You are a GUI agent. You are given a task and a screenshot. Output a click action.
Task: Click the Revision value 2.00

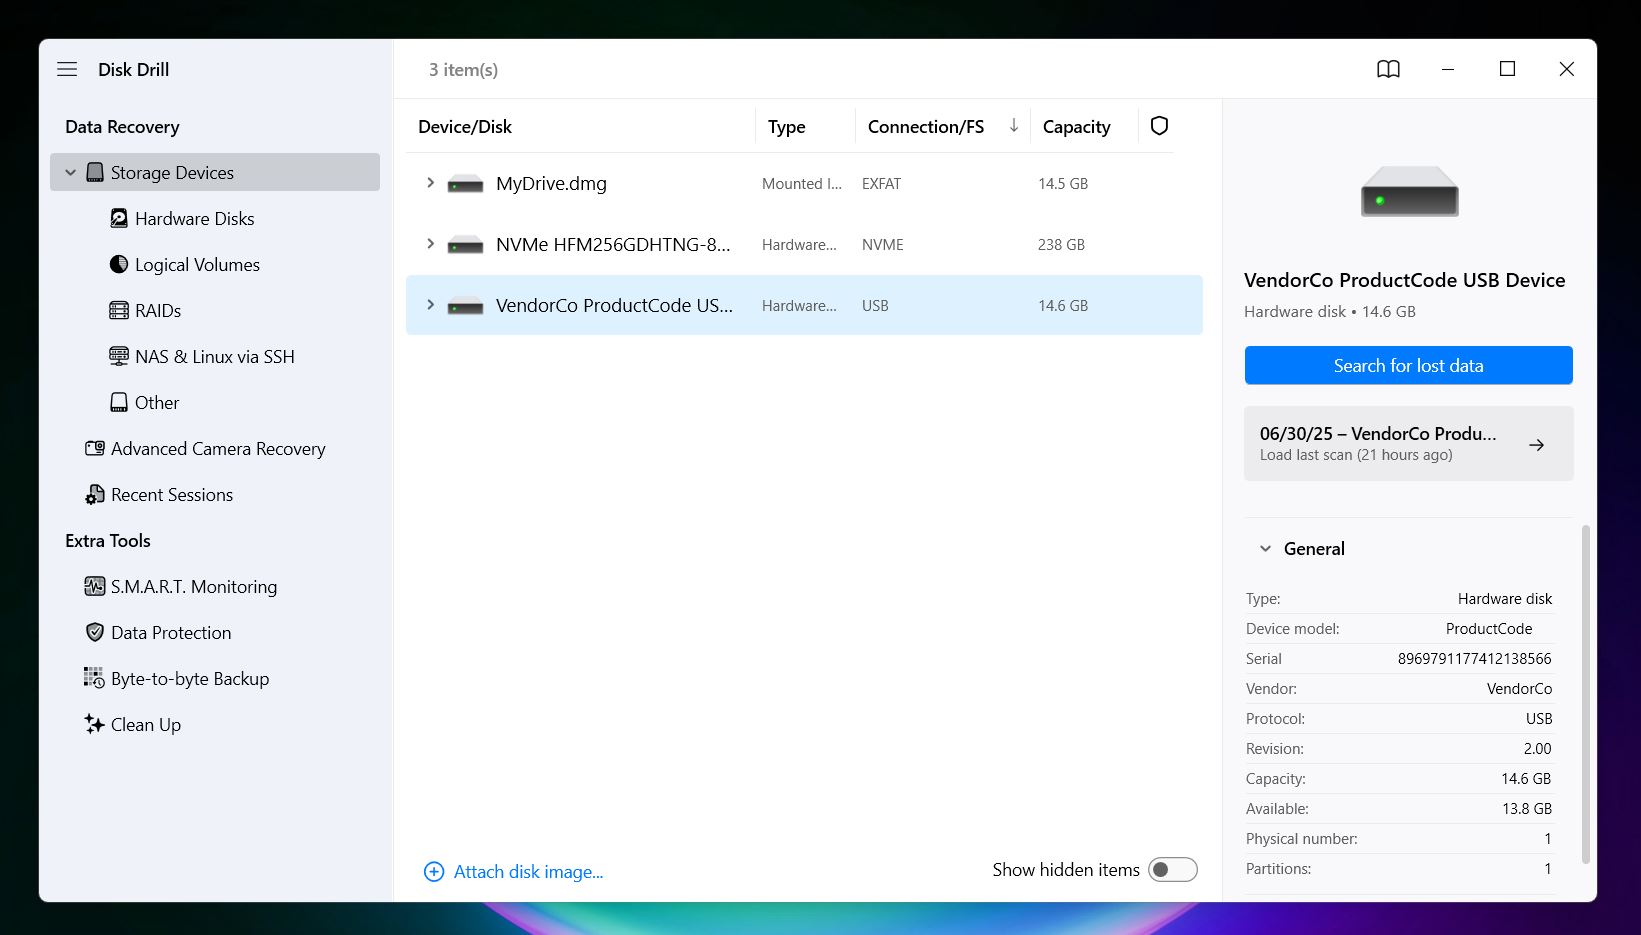pos(1538,748)
